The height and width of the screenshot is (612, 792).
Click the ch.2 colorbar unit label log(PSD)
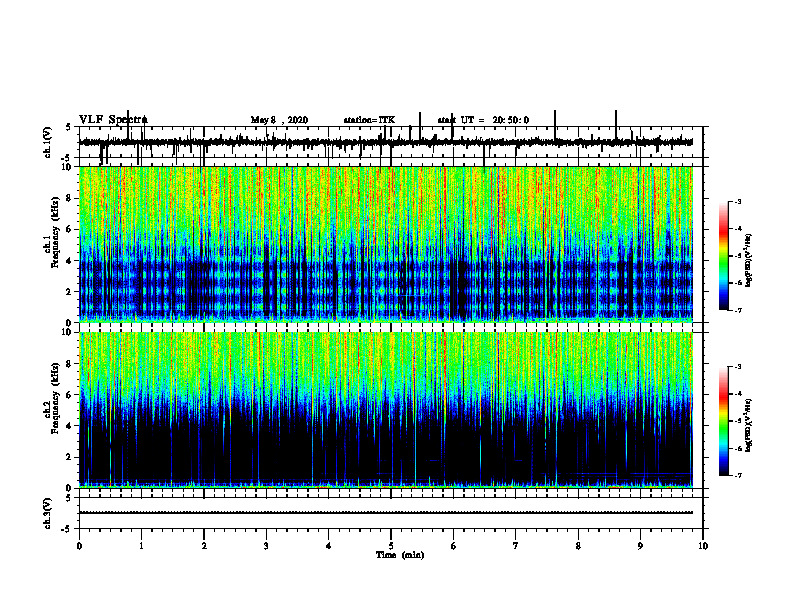pos(749,425)
